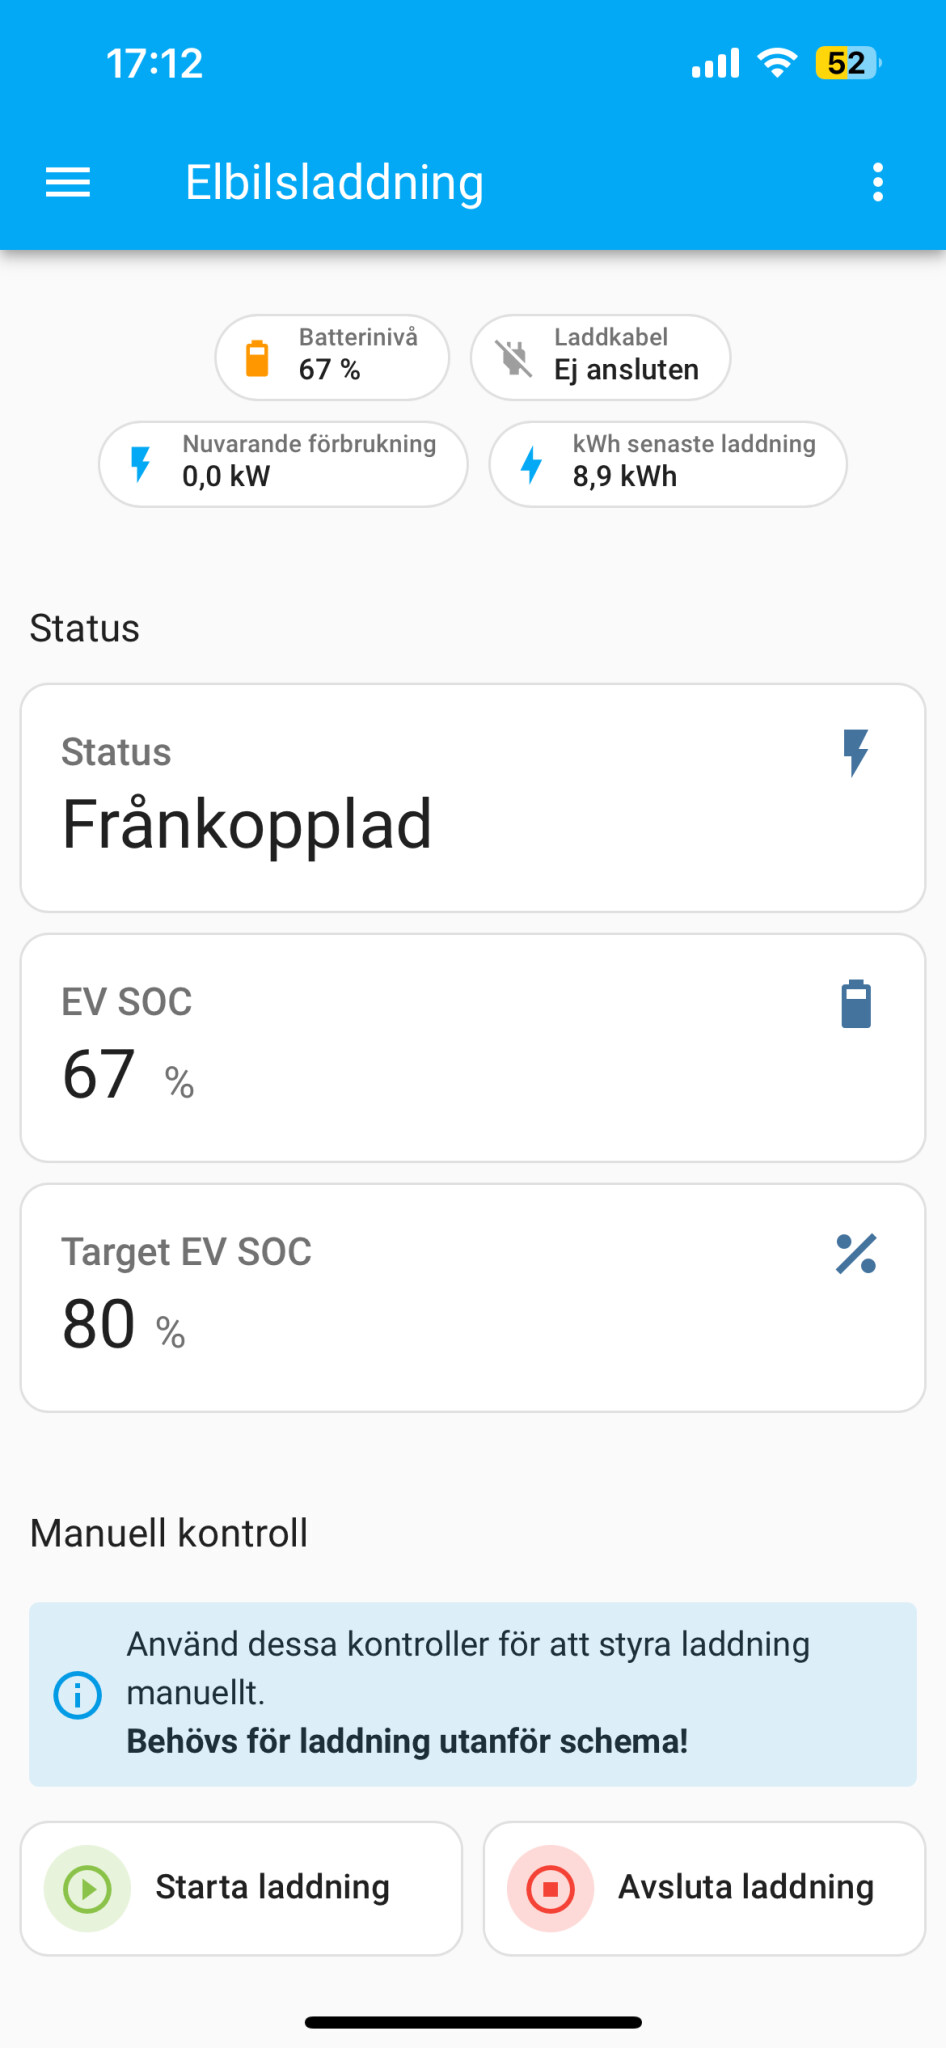Tap the orange battery icon in Batterinivå chip
The height and width of the screenshot is (2048, 946).
(x=257, y=358)
